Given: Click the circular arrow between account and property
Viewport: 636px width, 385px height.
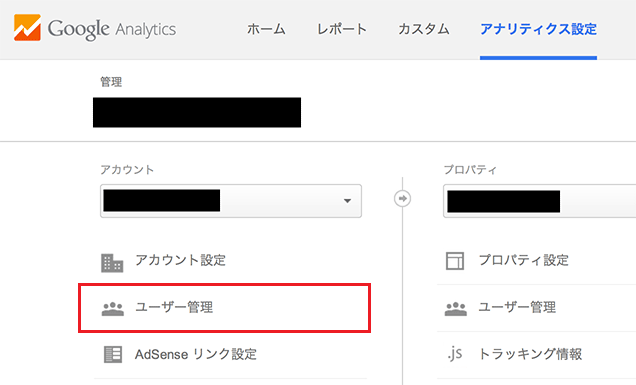Looking at the screenshot, I should point(402,198).
